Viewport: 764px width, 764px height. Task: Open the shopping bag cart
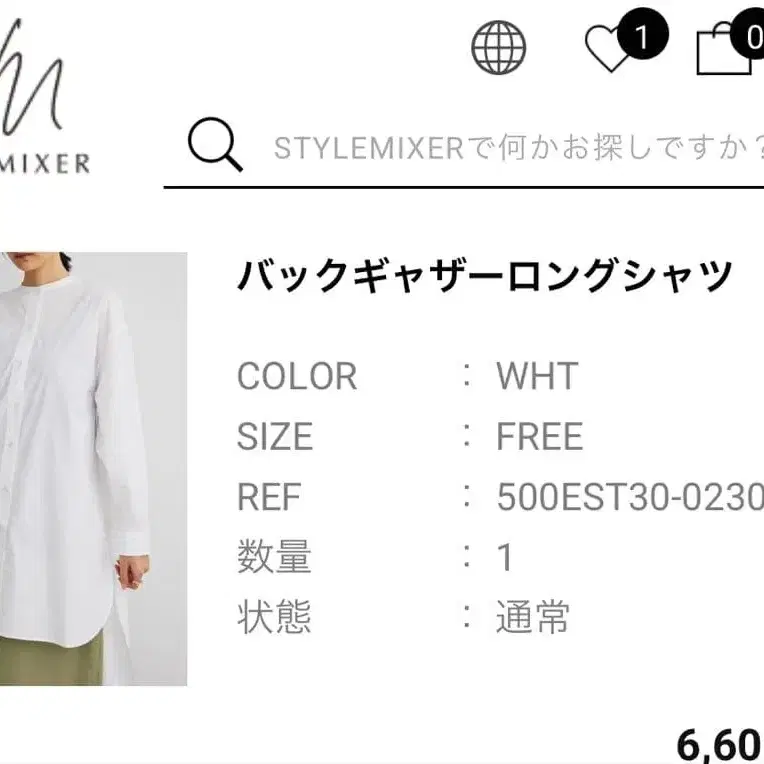point(724,51)
